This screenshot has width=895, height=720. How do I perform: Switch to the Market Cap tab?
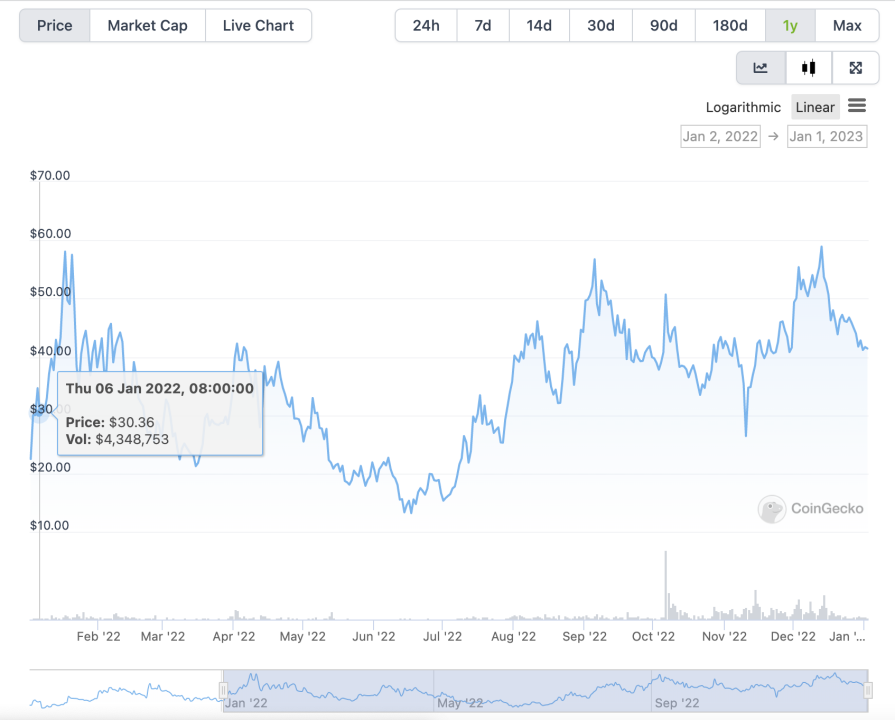click(x=147, y=25)
